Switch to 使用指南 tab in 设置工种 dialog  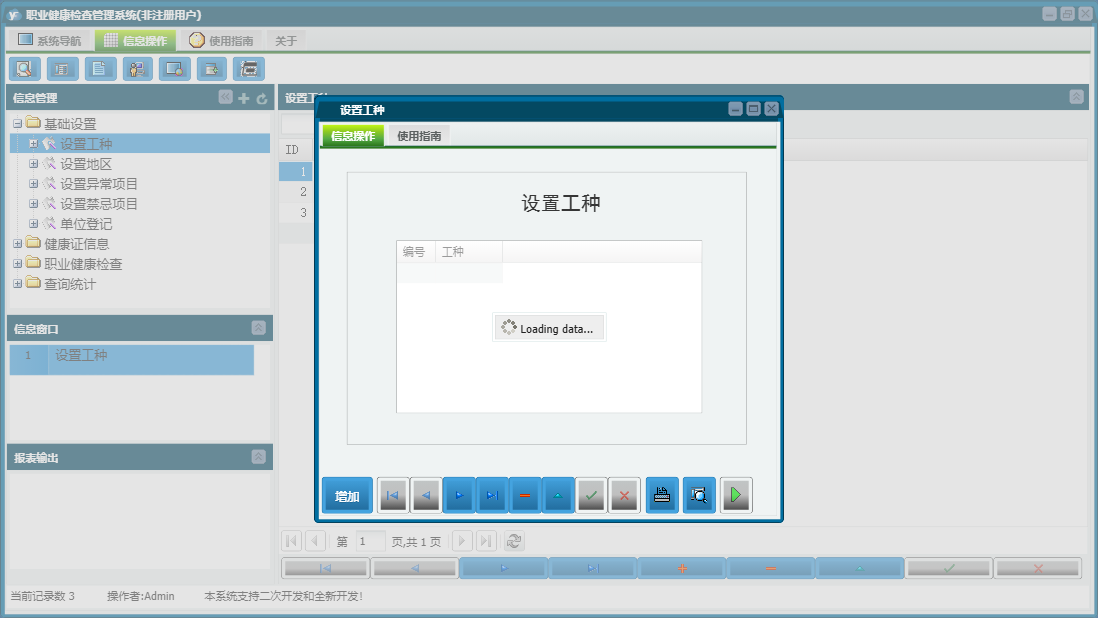point(419,136)
